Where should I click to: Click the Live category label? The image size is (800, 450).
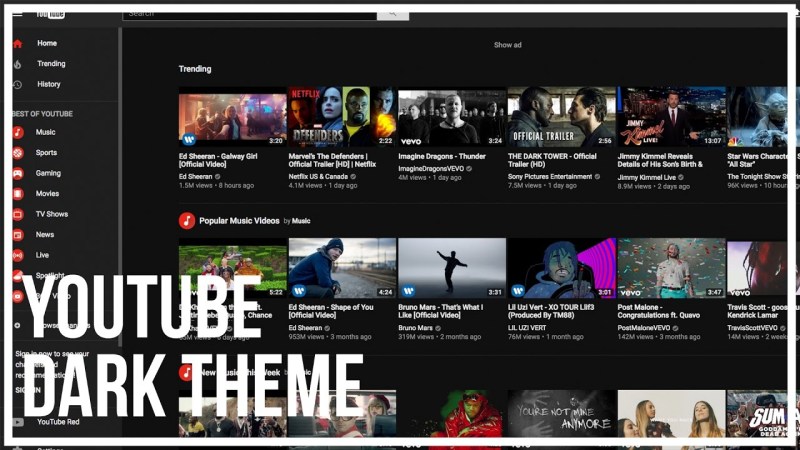42,255
